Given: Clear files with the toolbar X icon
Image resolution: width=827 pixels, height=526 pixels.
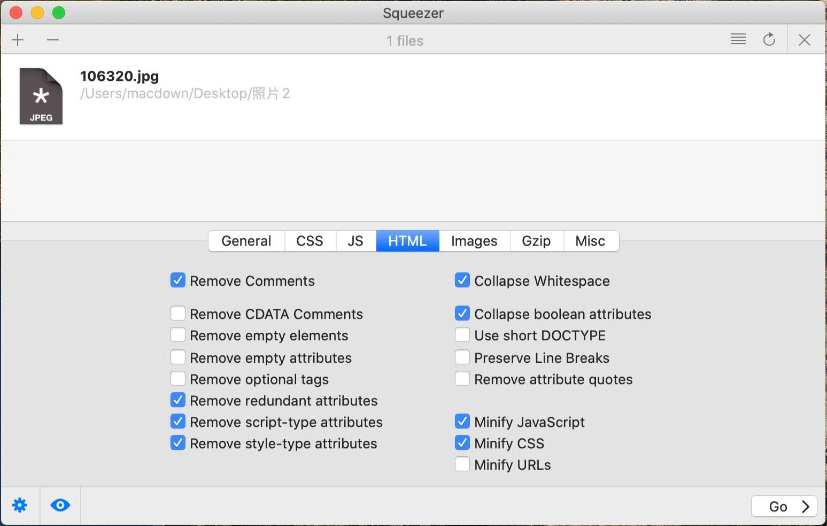Looking at the screenshot, I should pos(804,40).
